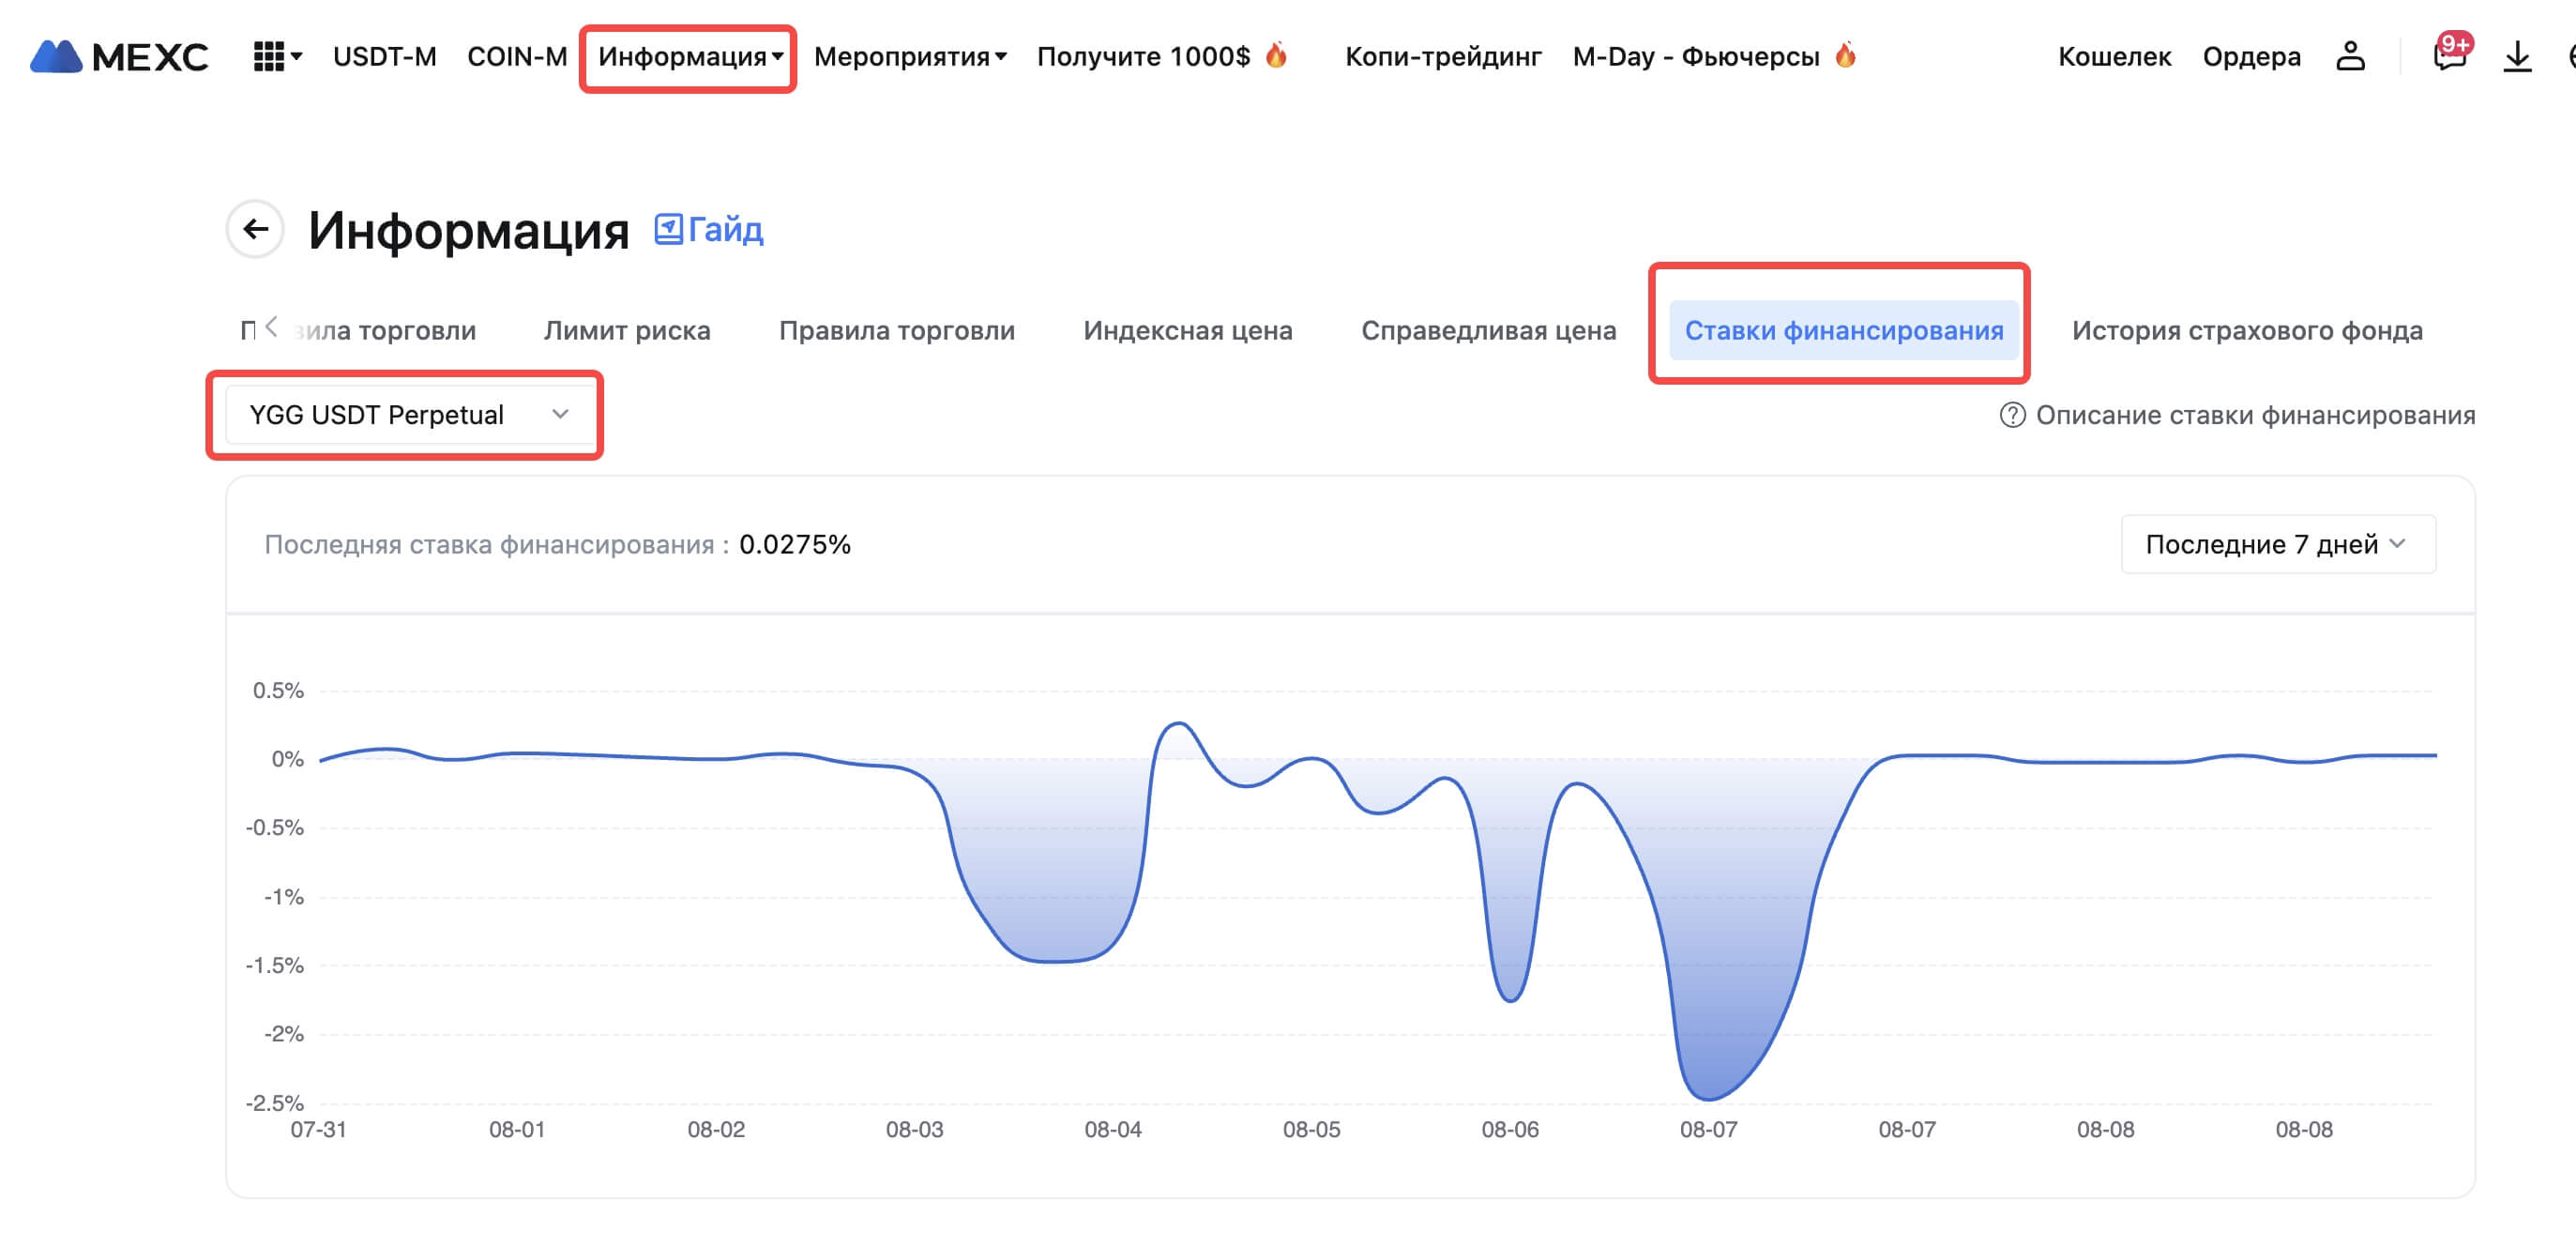Open История страхового фонда tab

point(2246,331)
